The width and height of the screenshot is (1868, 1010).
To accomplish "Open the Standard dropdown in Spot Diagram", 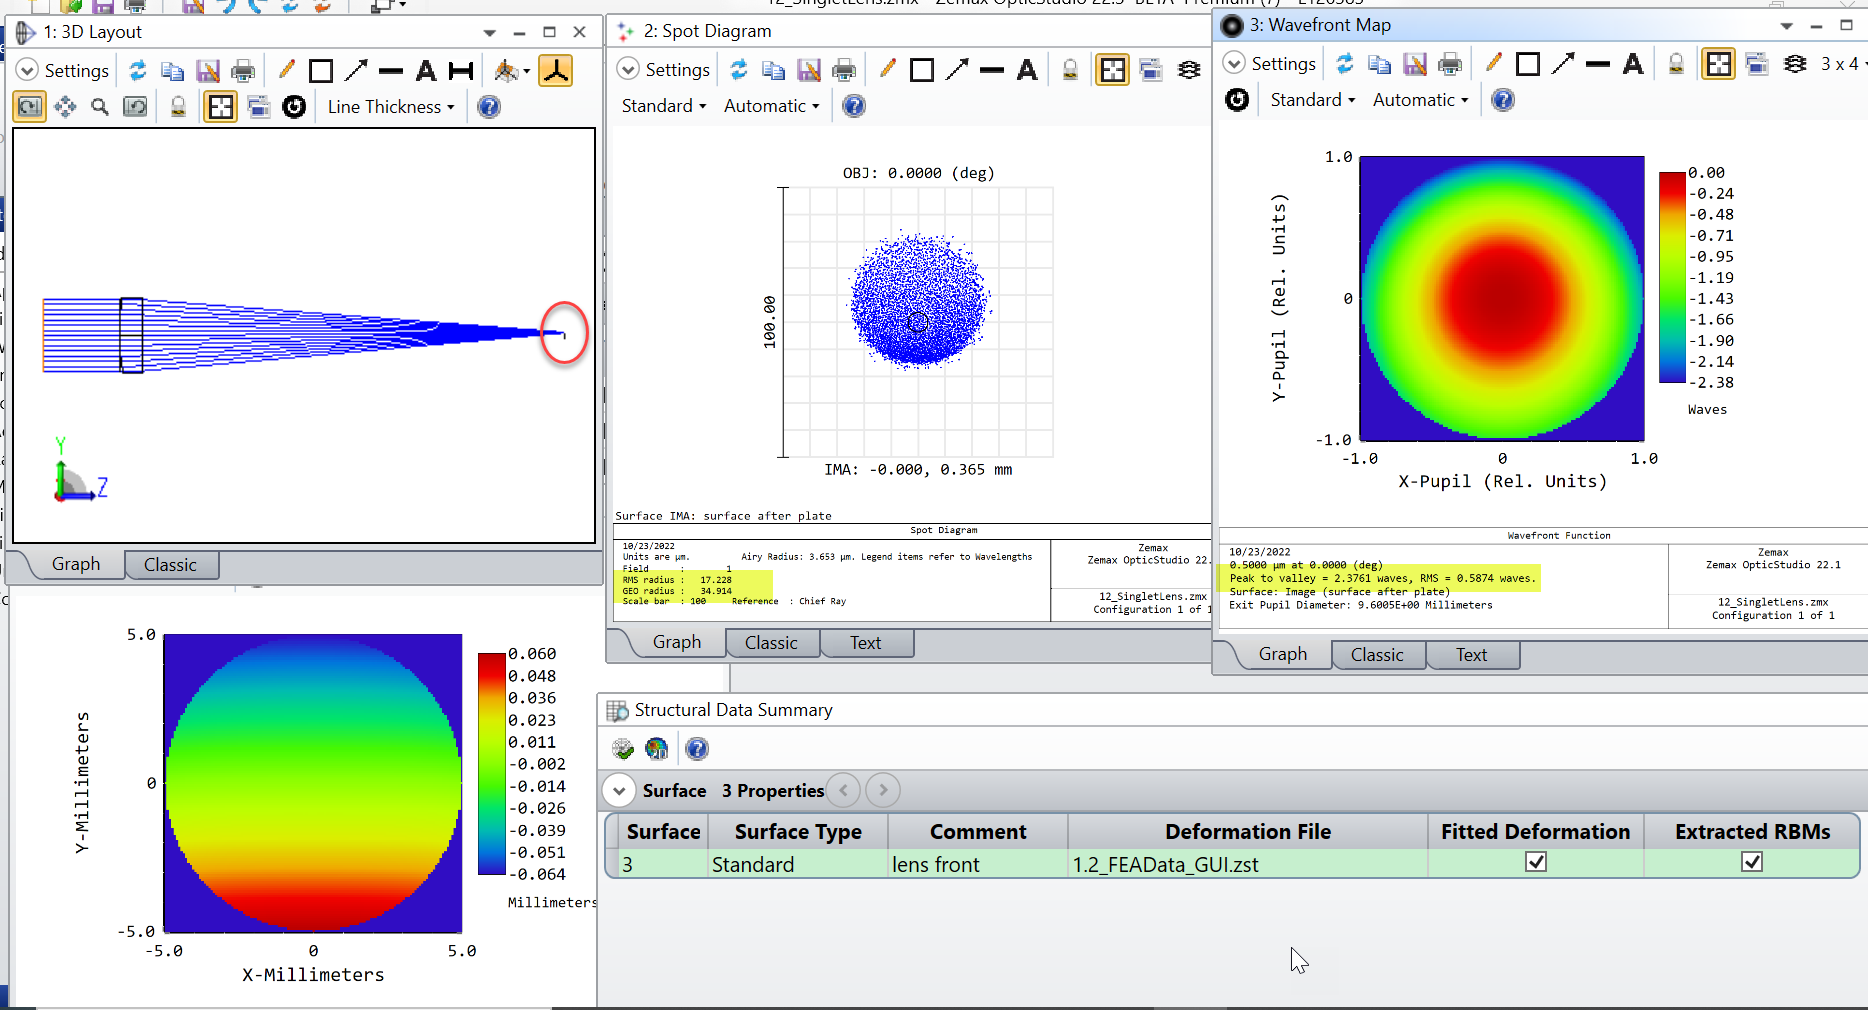I will point(664,105).
